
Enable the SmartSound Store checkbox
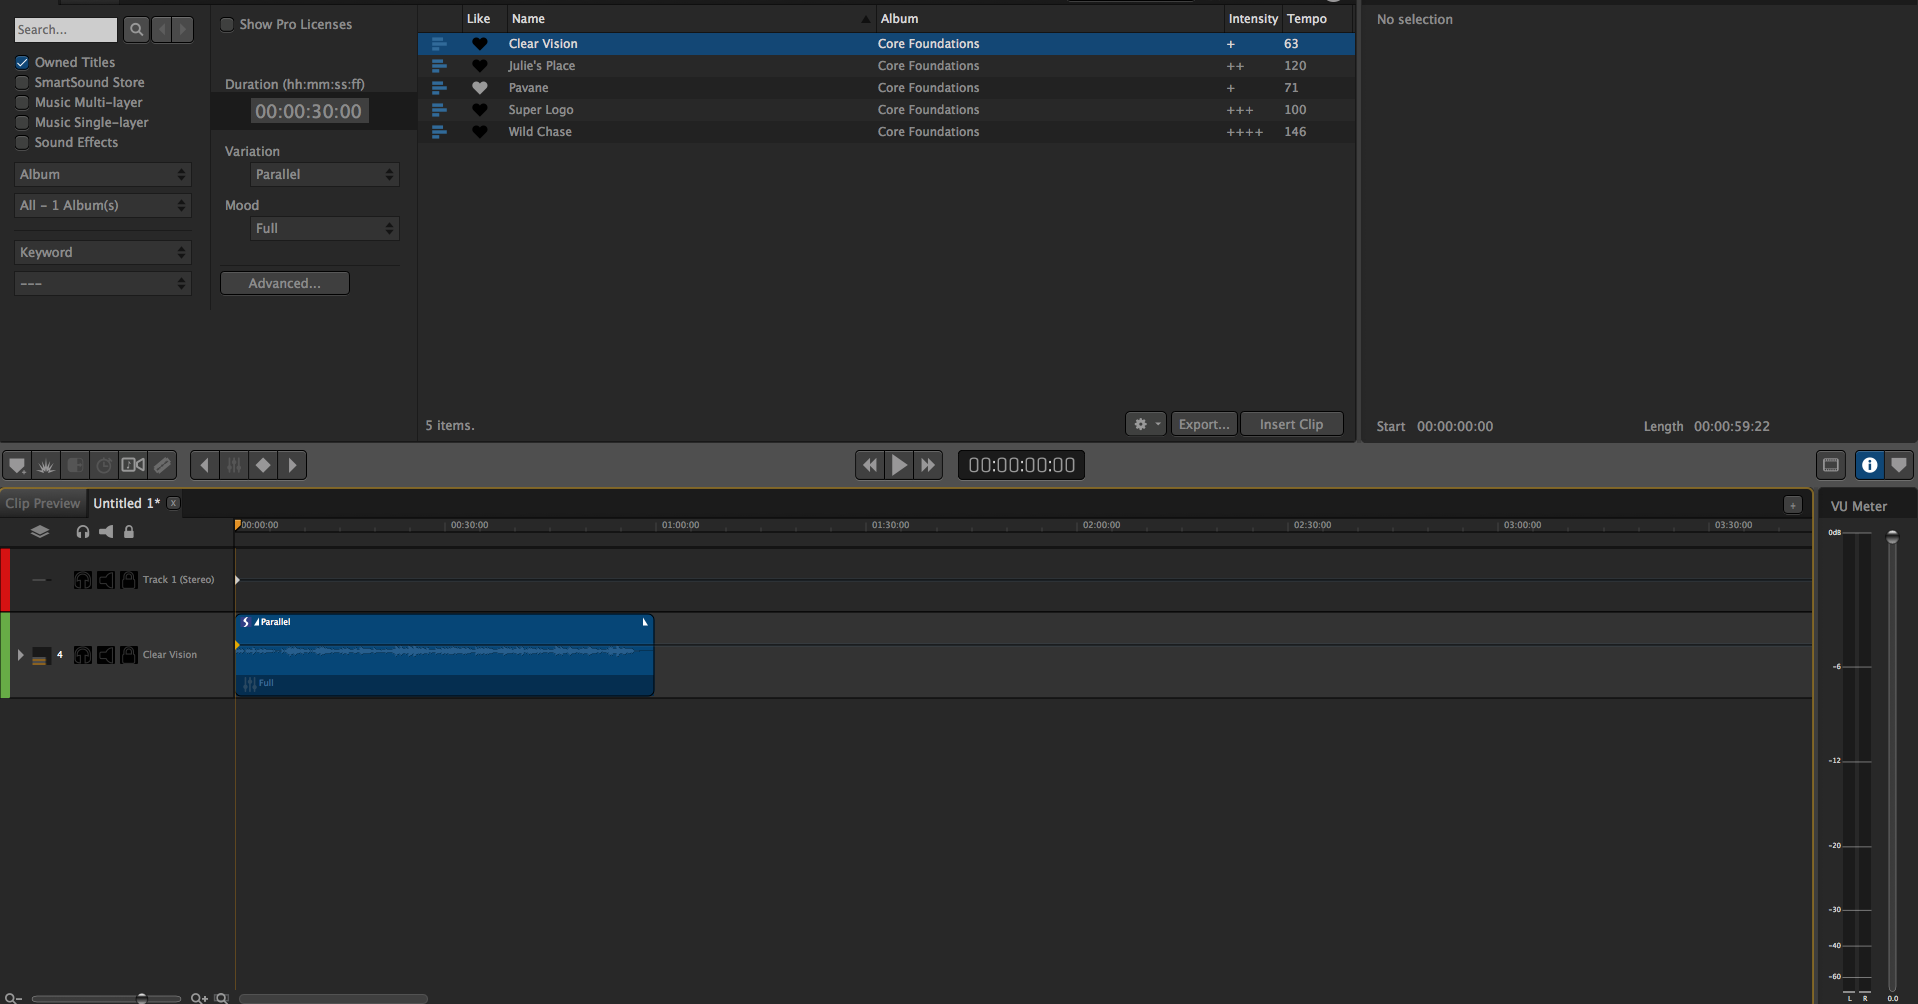coord(22,82)
